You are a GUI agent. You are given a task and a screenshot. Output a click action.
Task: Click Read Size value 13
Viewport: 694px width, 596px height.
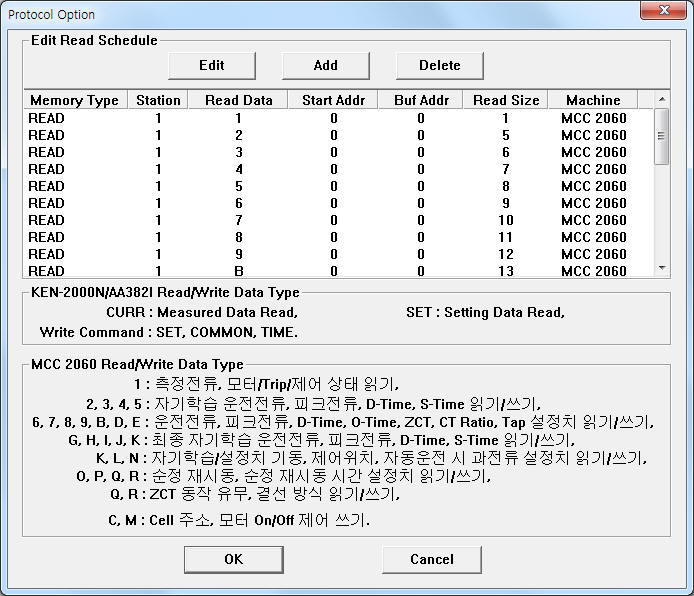tap(505, 271)
